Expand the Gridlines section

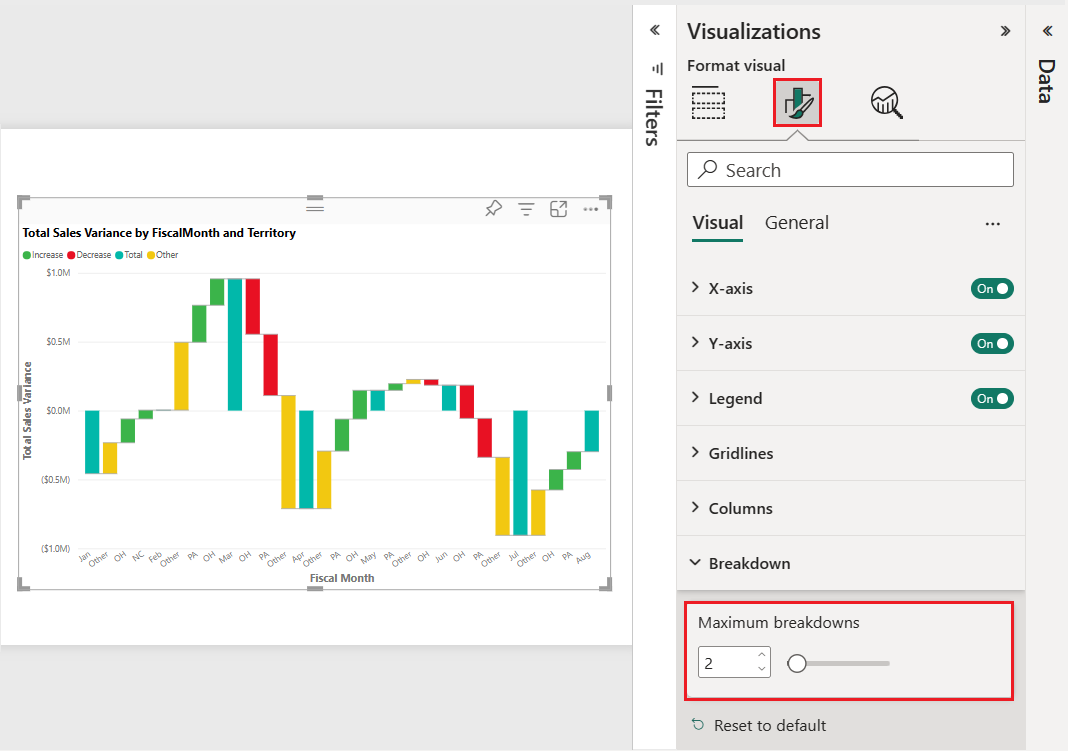pos(695,452)
